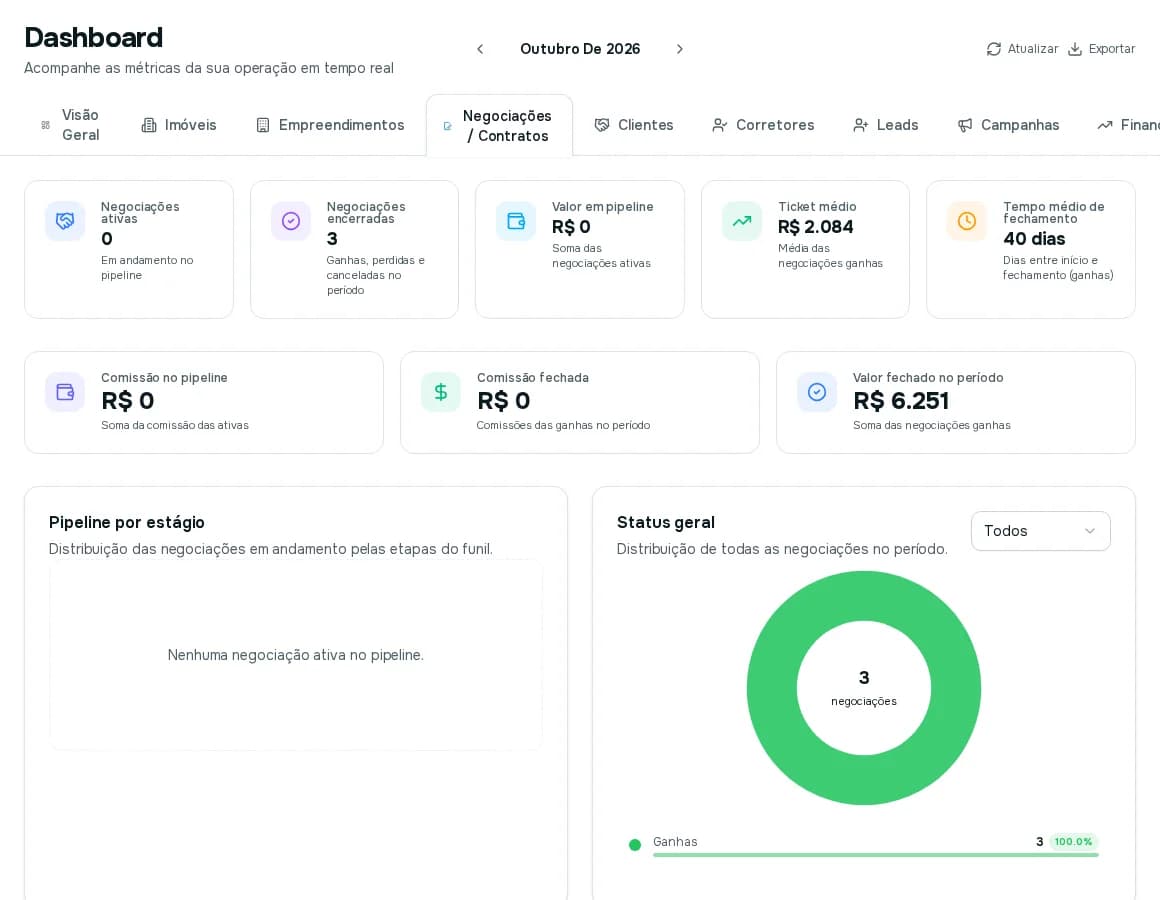Click the megaphone icon on the Campanhas tab
This screenshot has width=1160, height=900.
[965, 125]
